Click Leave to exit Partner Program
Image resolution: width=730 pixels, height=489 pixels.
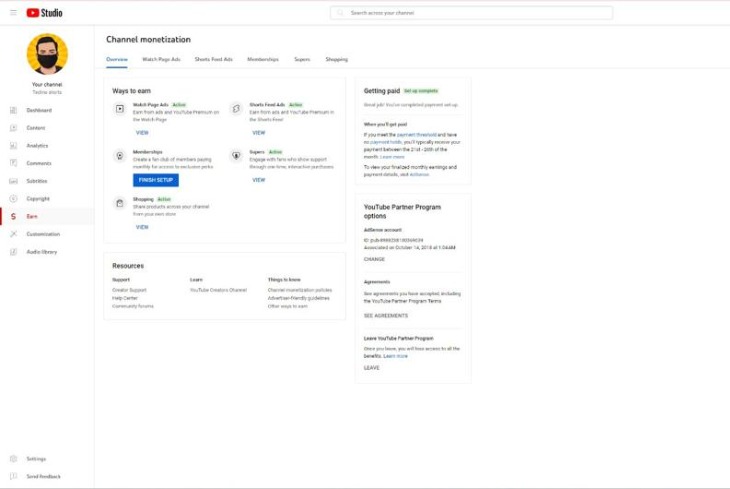[372, 368]
